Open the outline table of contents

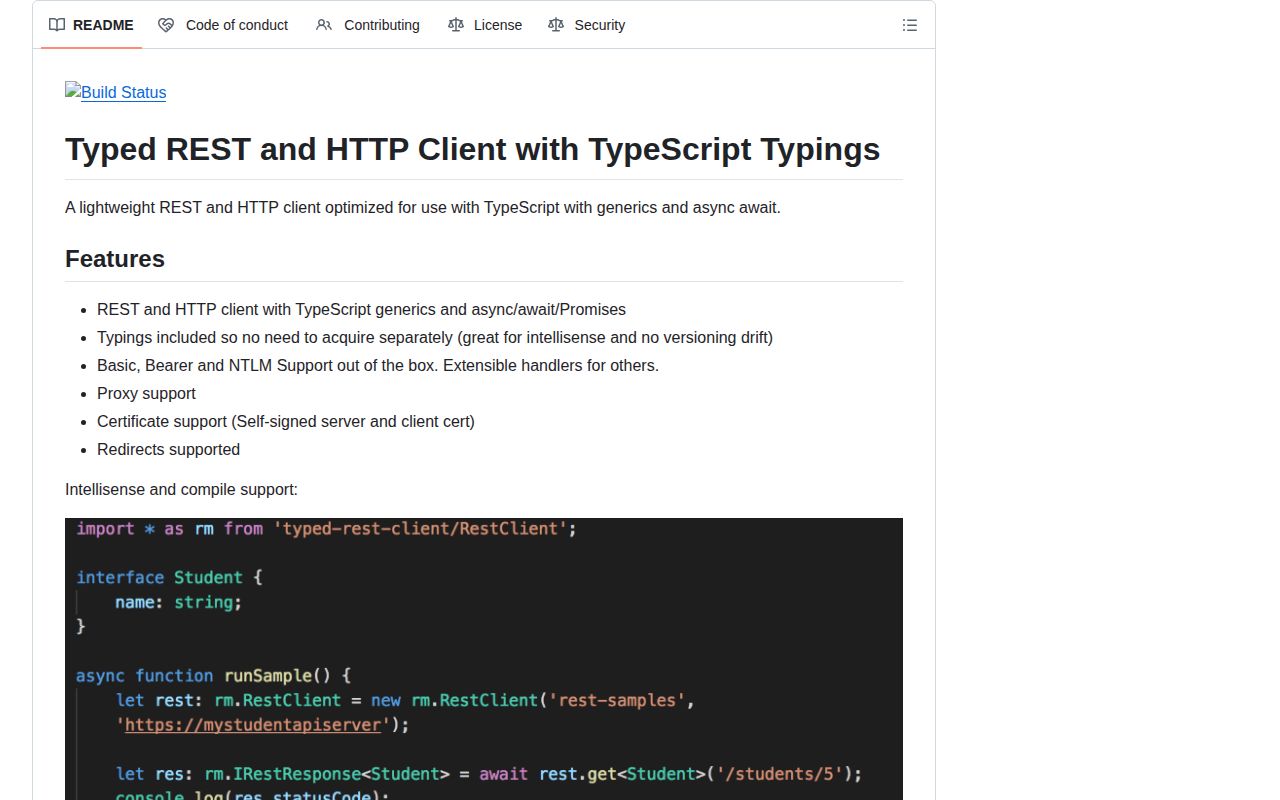pyautogui.click(x=910, y=25)
